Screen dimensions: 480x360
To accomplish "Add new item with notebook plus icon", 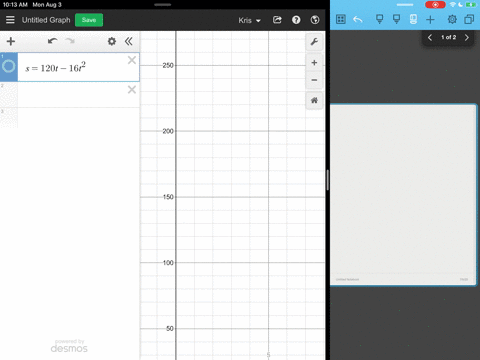I will (430, 20).
